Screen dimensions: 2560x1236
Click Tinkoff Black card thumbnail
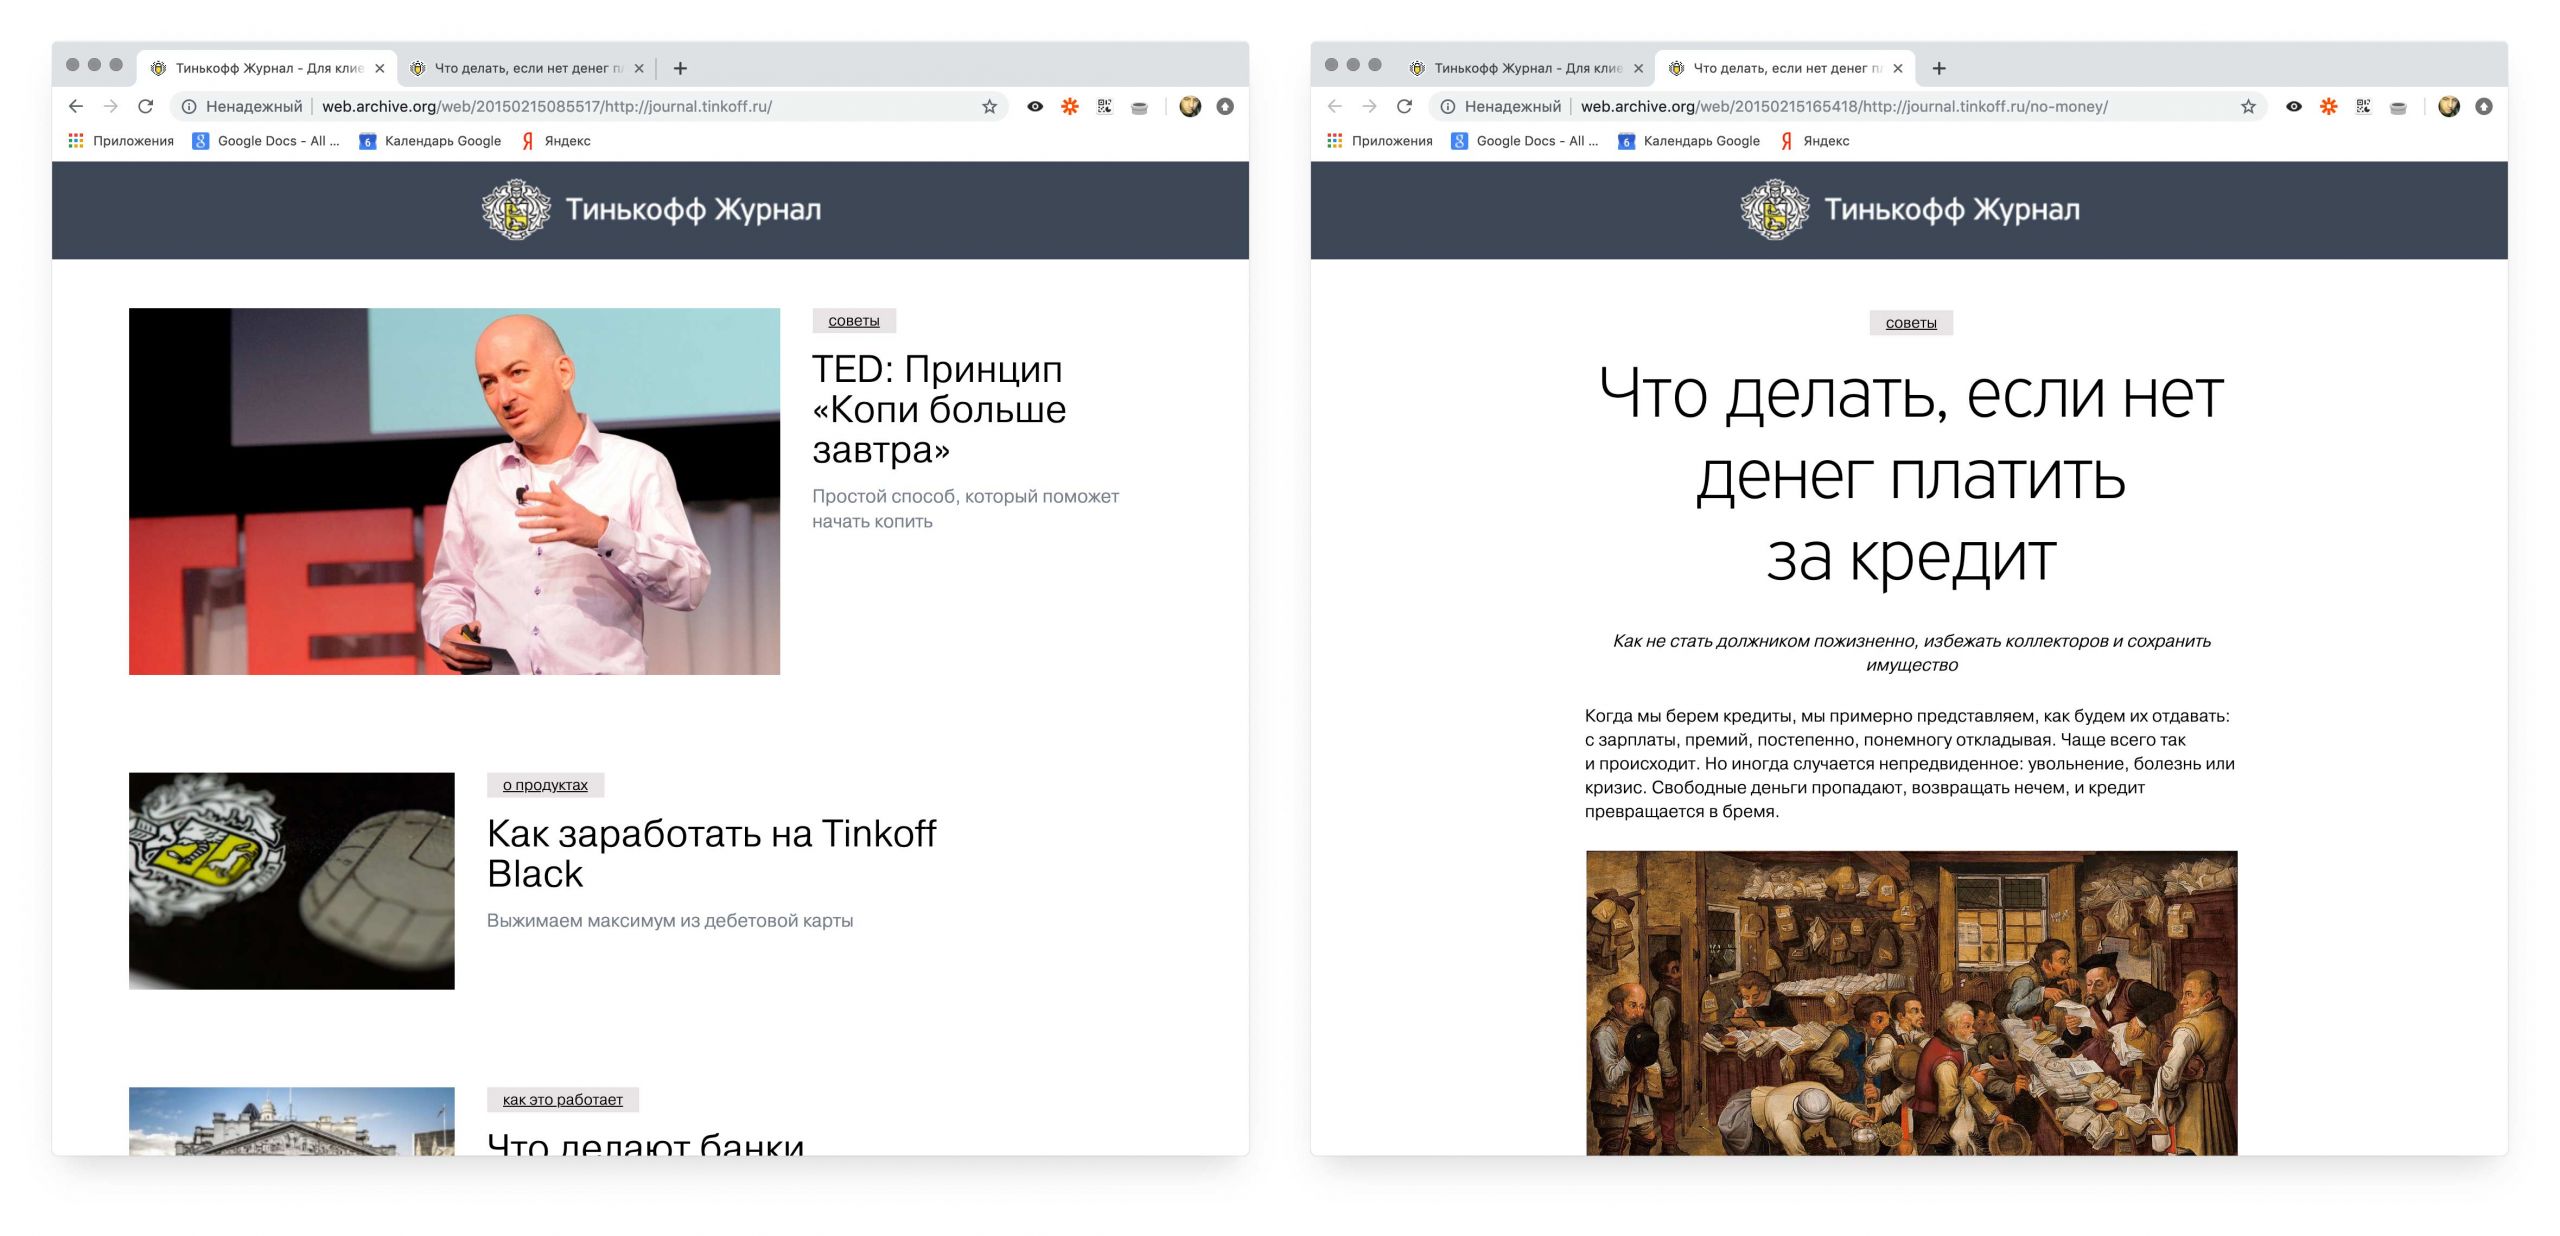point(292,881)
